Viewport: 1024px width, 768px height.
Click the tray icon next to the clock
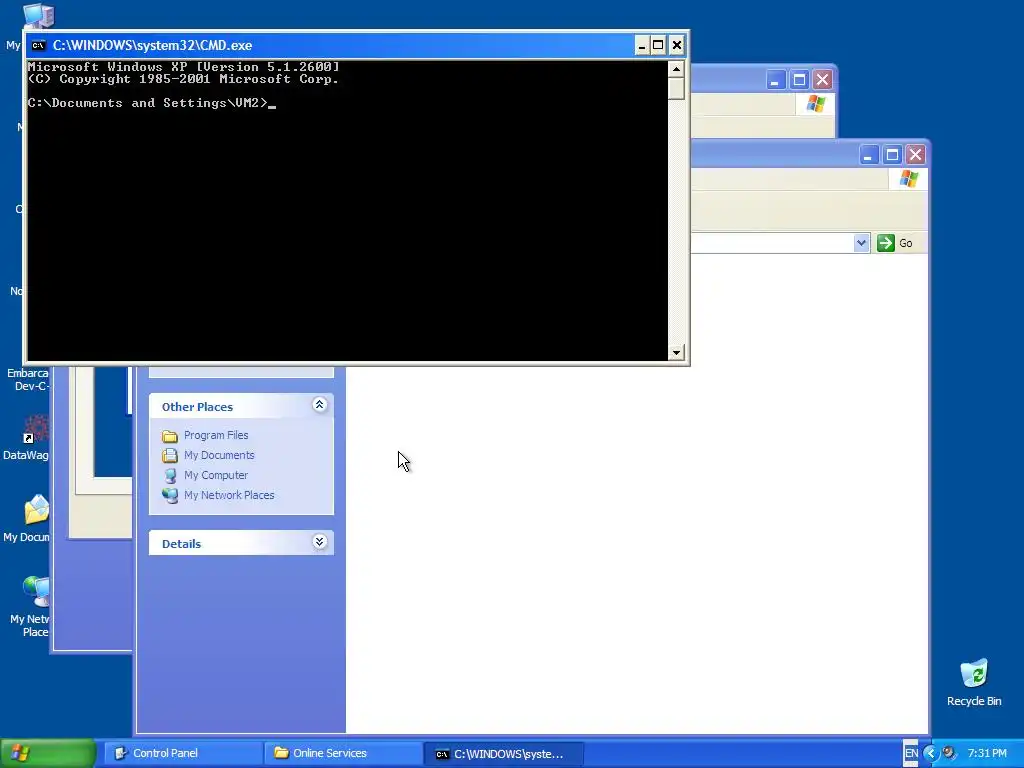950,753
